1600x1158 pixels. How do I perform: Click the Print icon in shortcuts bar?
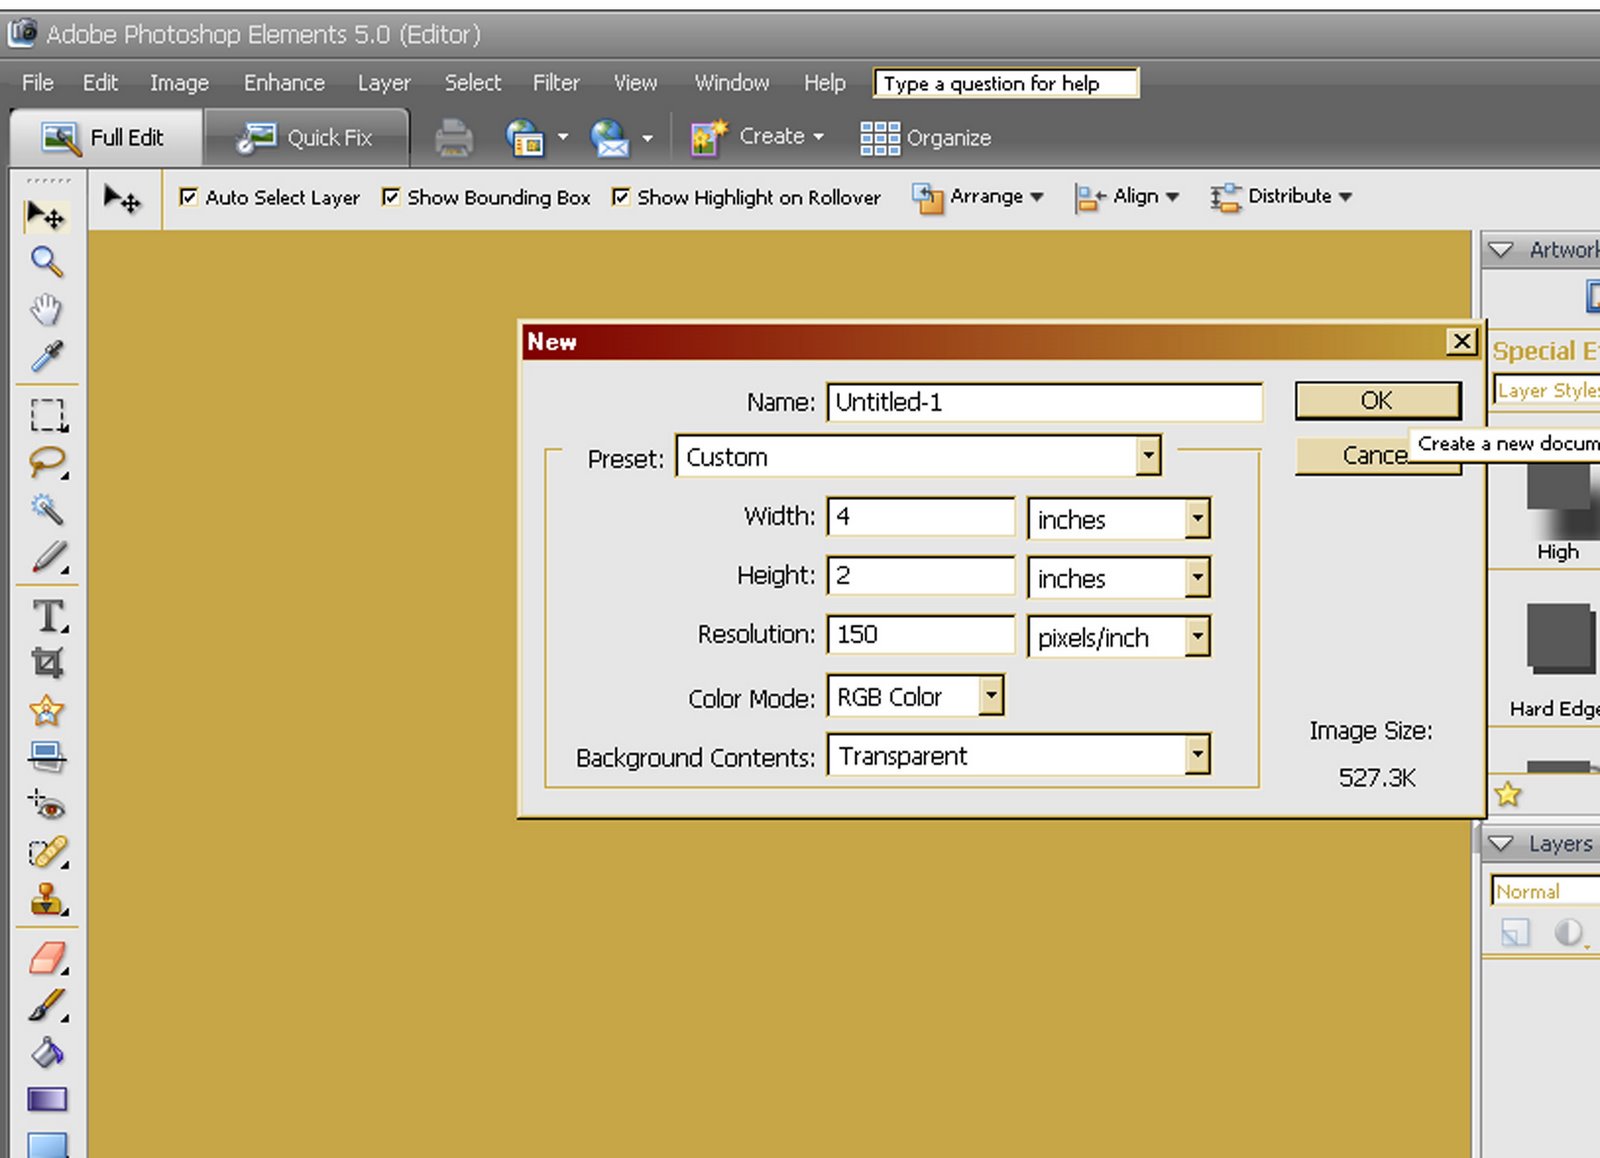pos(454,138)
